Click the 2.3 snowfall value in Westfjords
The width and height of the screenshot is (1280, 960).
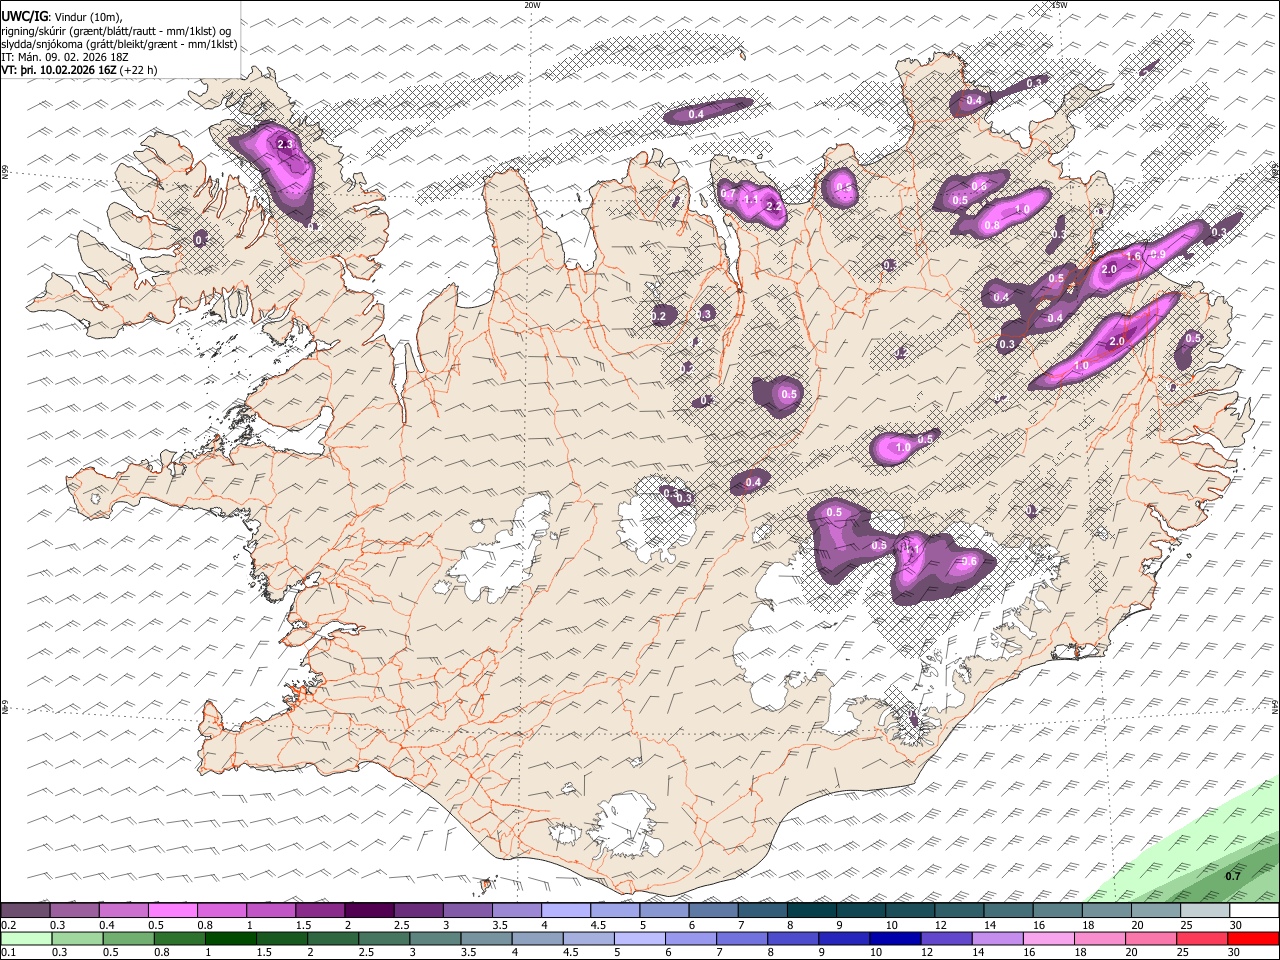coord(285,145)
